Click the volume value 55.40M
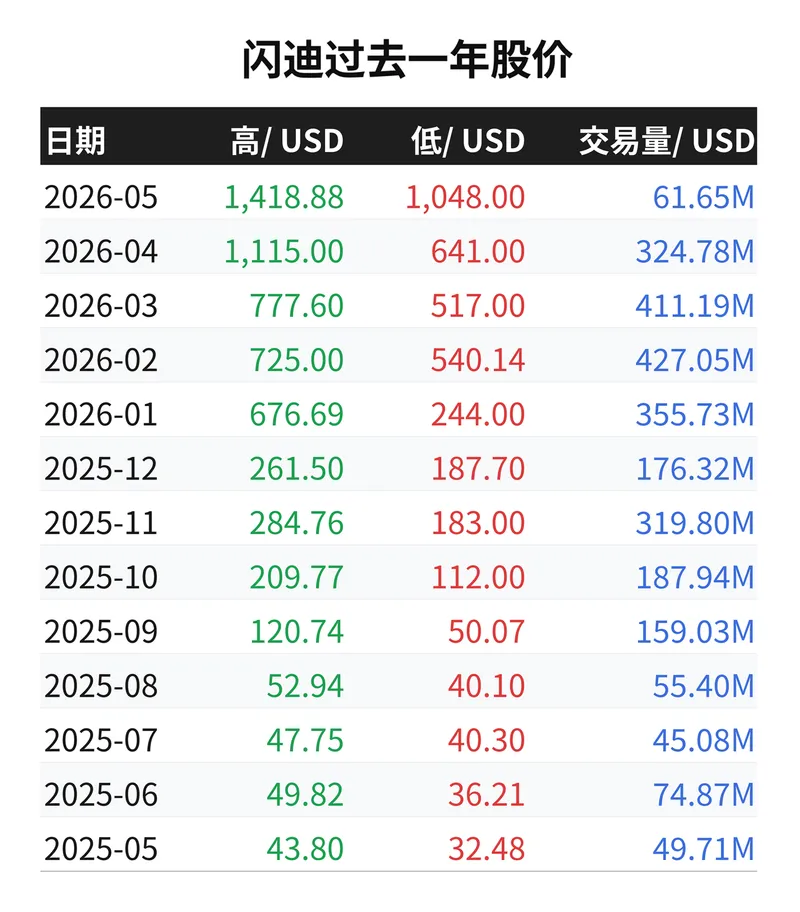800x912 pixels. point(703,686)
